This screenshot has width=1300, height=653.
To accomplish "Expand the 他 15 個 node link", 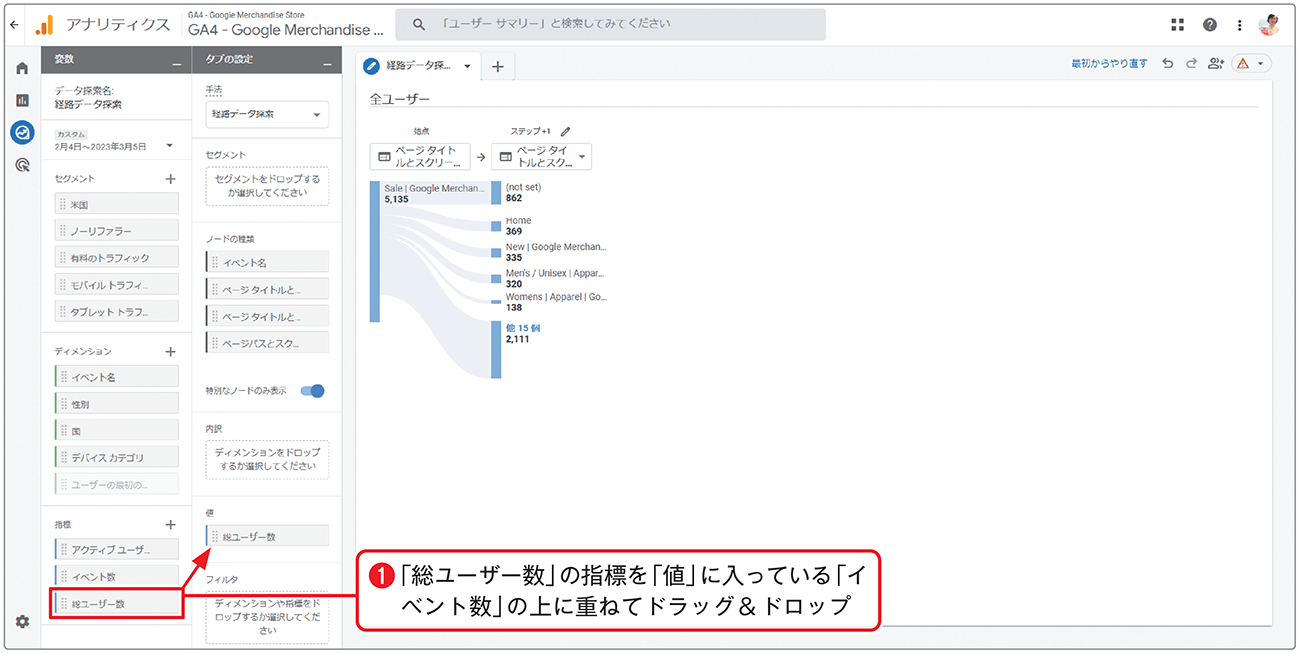I will point(523,328).
